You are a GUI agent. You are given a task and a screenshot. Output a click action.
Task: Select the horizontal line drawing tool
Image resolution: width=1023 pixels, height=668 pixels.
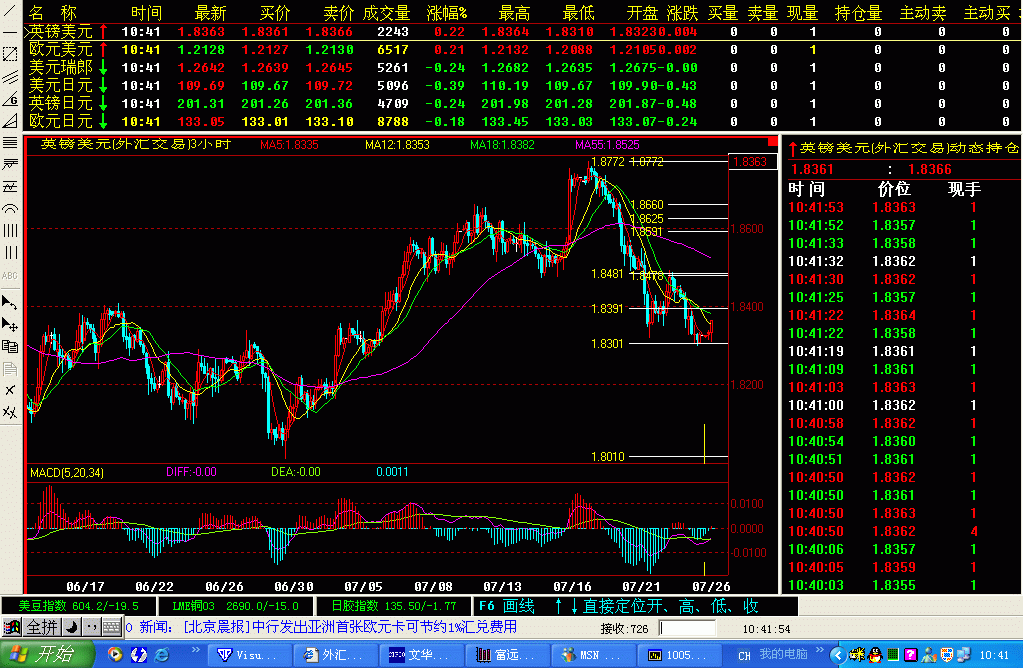coord(10,32)
